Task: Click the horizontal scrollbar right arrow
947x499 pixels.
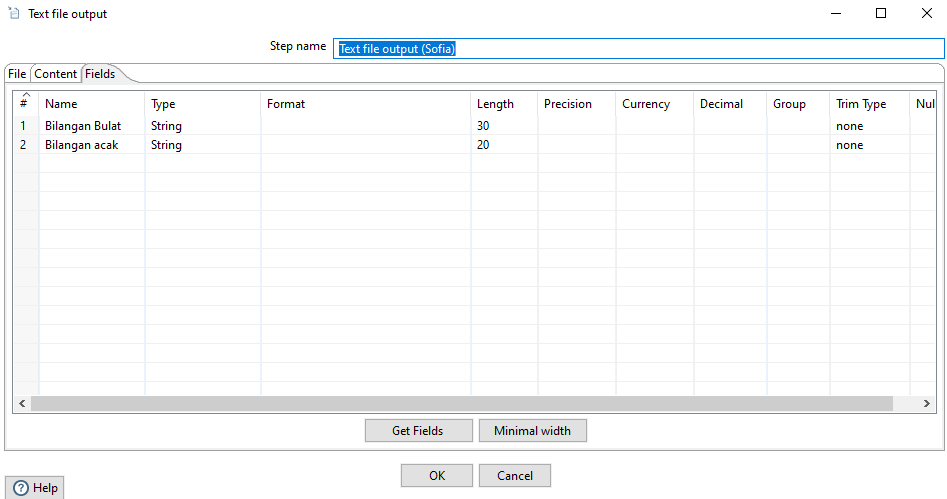Action: pos(926,404)
